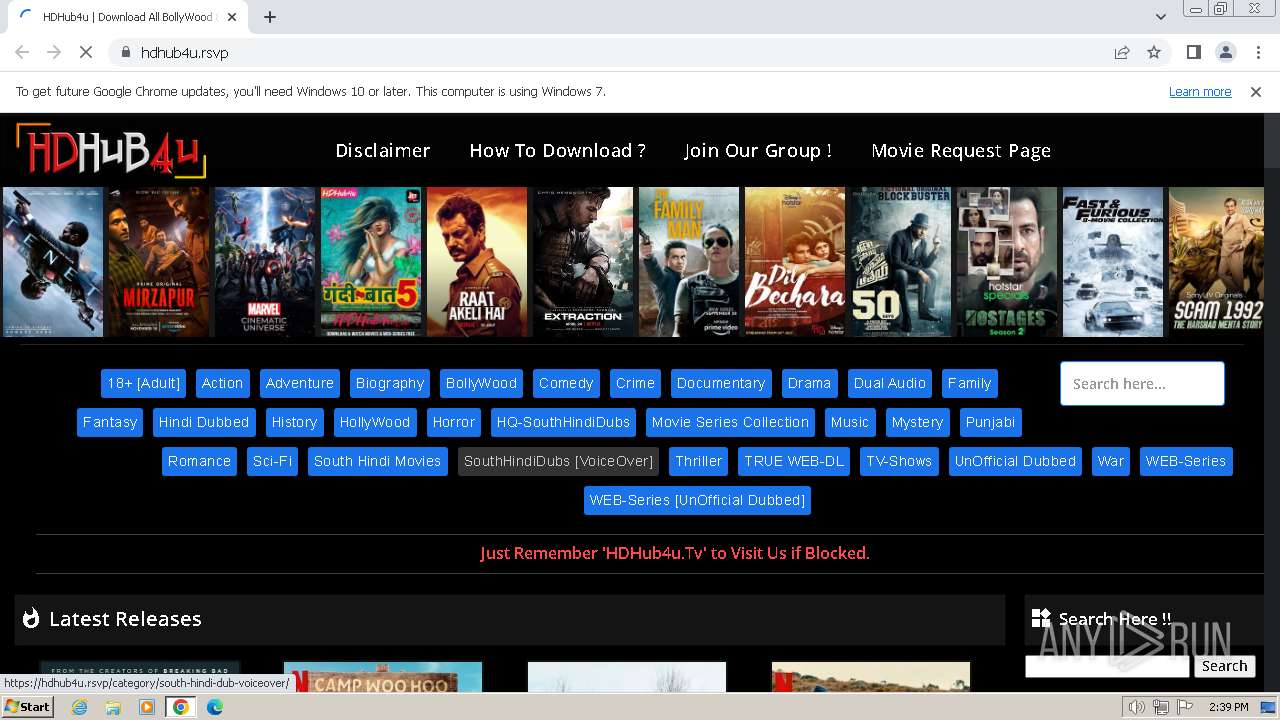
Task: Stop loading the page
Action: click(85, 52)
